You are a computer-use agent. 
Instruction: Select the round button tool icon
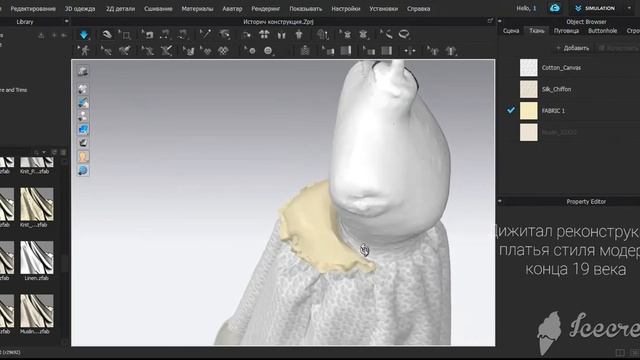[251, 51]
